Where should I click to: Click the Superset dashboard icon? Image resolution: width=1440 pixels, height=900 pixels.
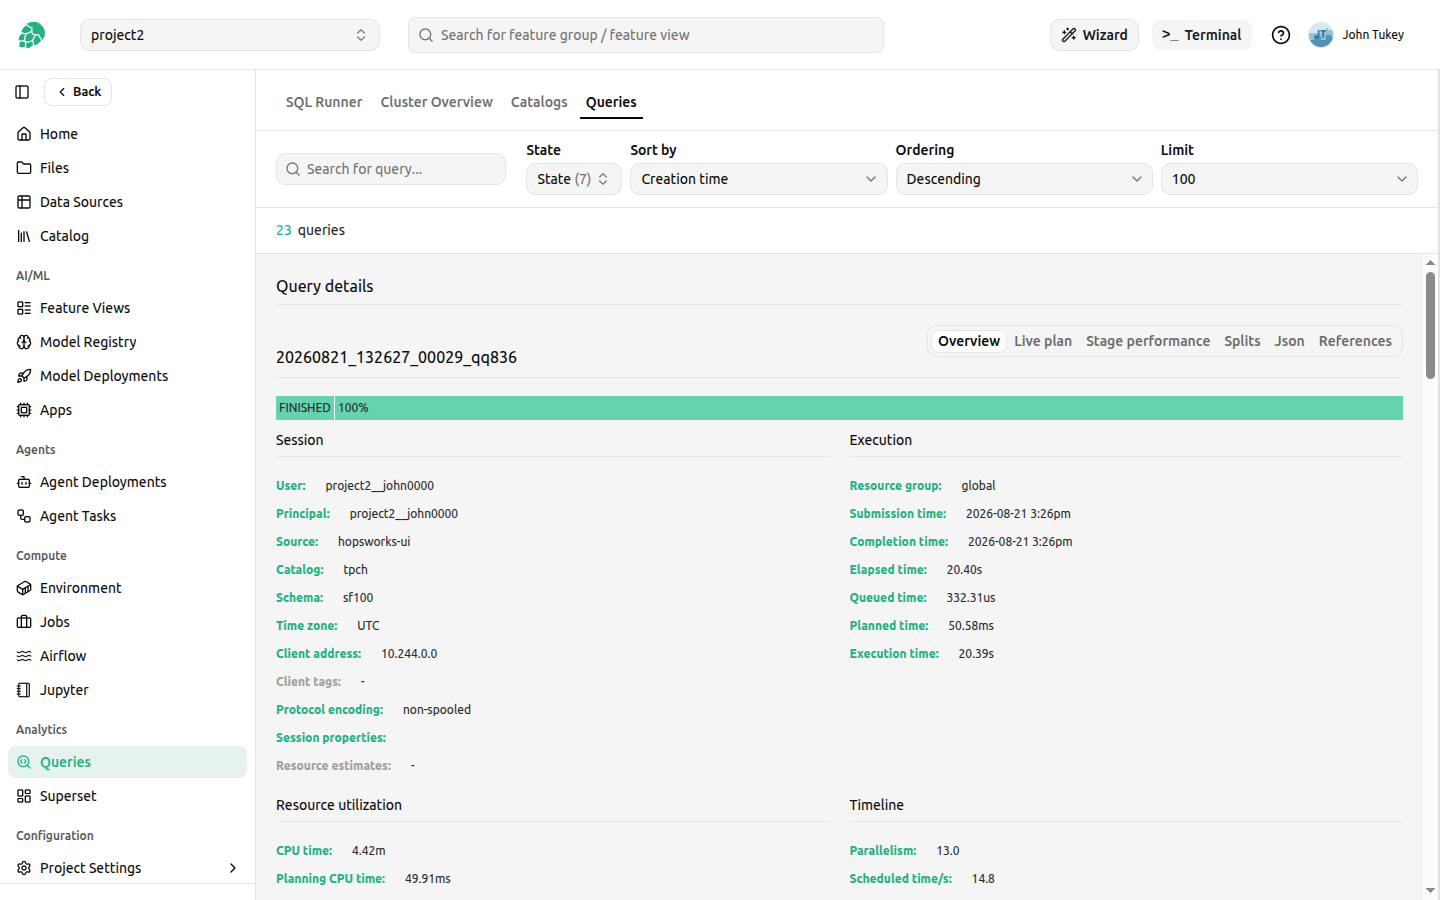24,796
